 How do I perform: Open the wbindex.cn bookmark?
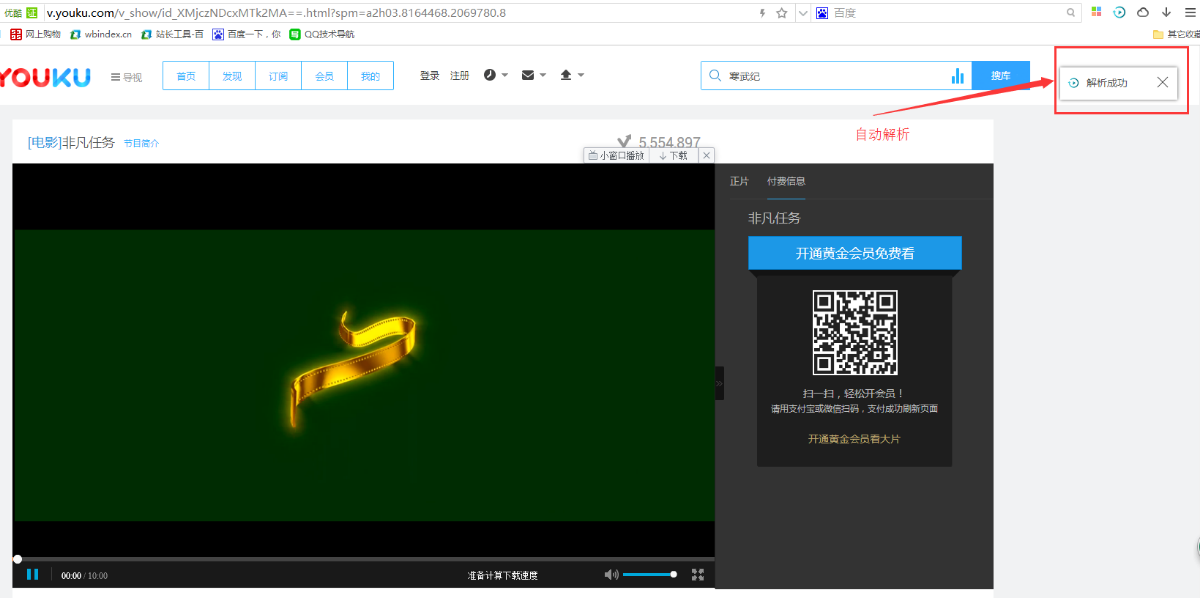101,34
